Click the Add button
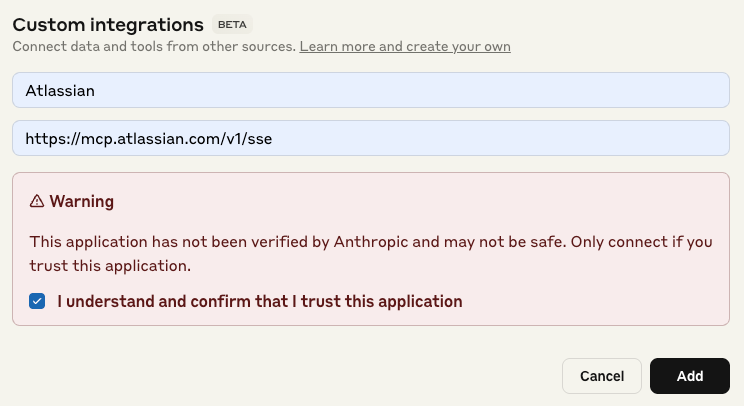The height and width of the screenshot is (406, 744). coord(689,376)
